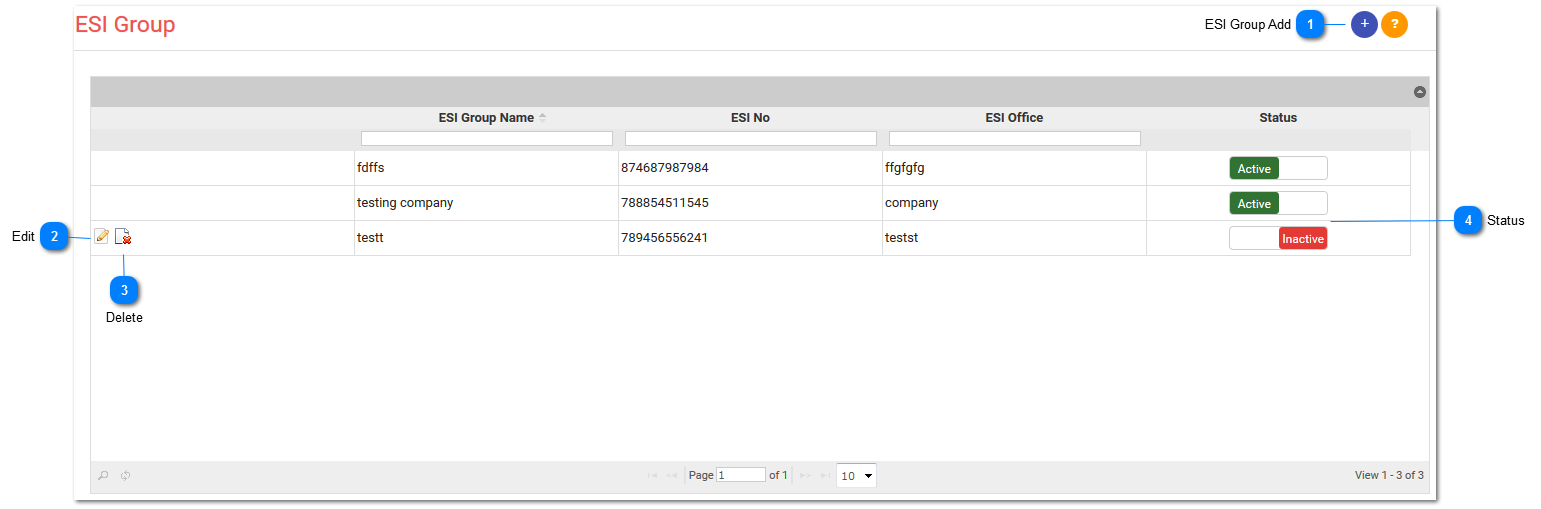Go to the first page of the grid
Screen dimensions: 1541x509
point(653,476)
